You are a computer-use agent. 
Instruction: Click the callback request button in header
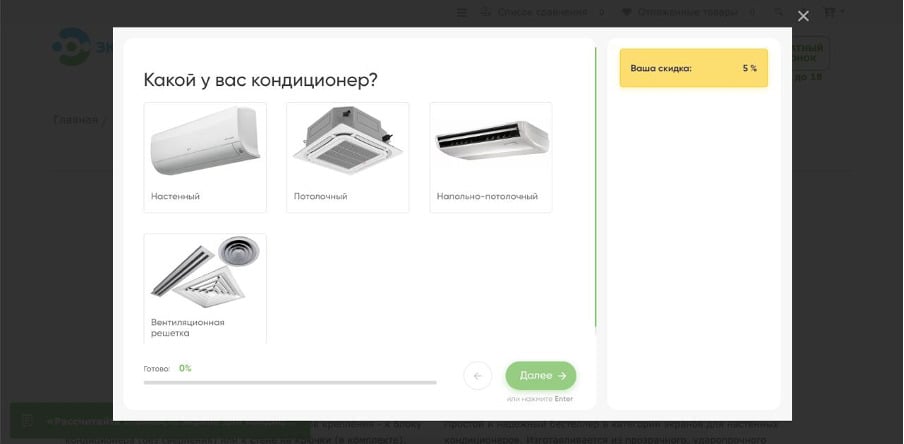pos(808,52)
